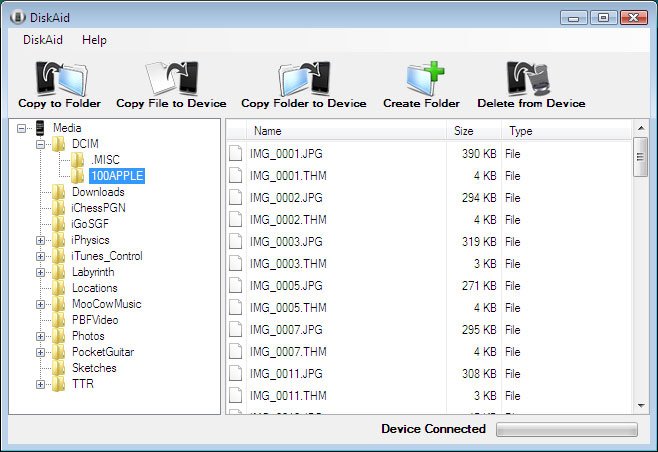
Task: Select the iTunes_Control folder label
Action: [x=107, y=256]
